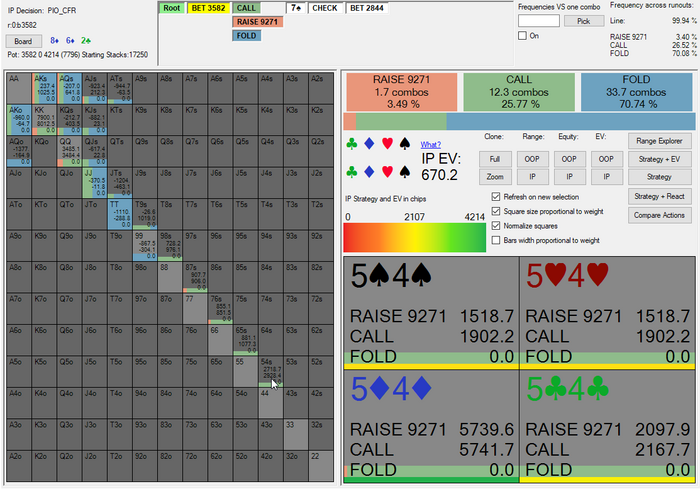Viewport: 700px width, 489px height.
Task: Select the 65s cell in range matrix
Action: pyautogui.click(x=245, y=340)
